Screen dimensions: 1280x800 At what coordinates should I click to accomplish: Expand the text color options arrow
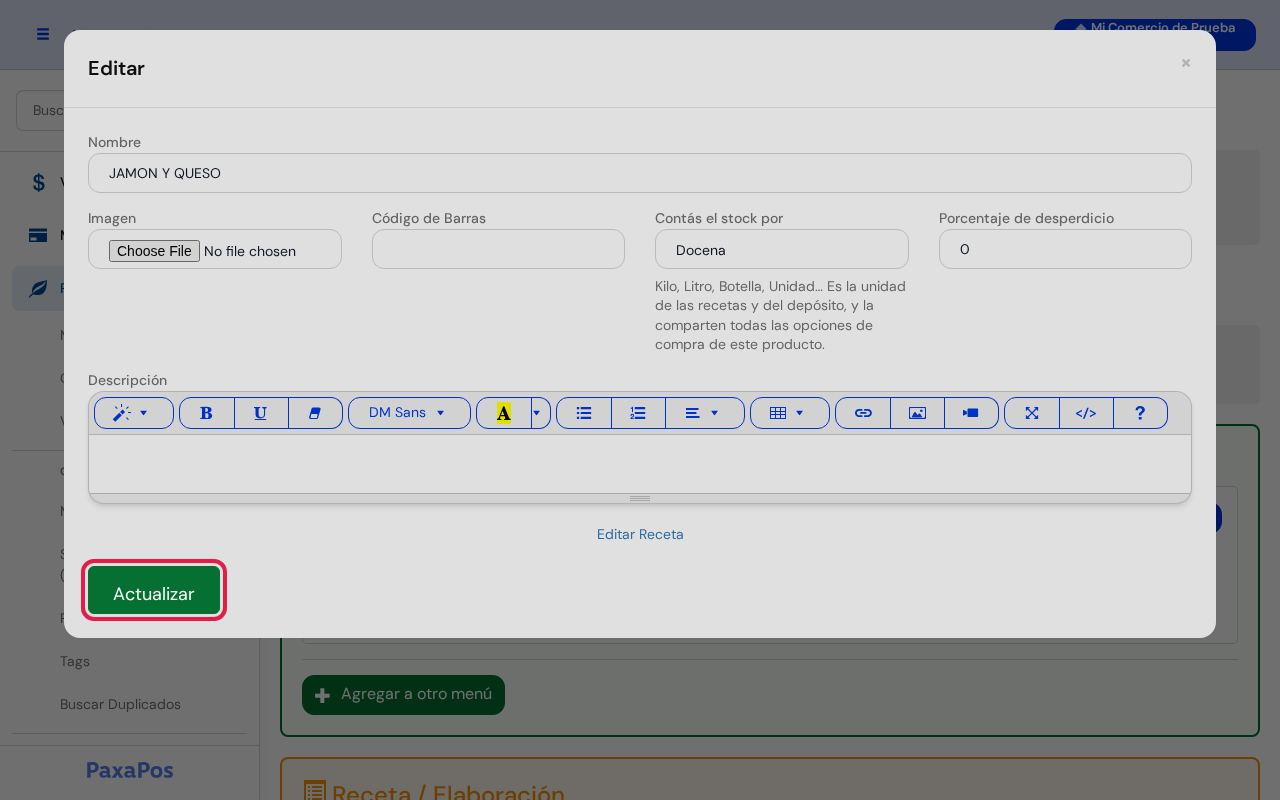click(540, 413)
